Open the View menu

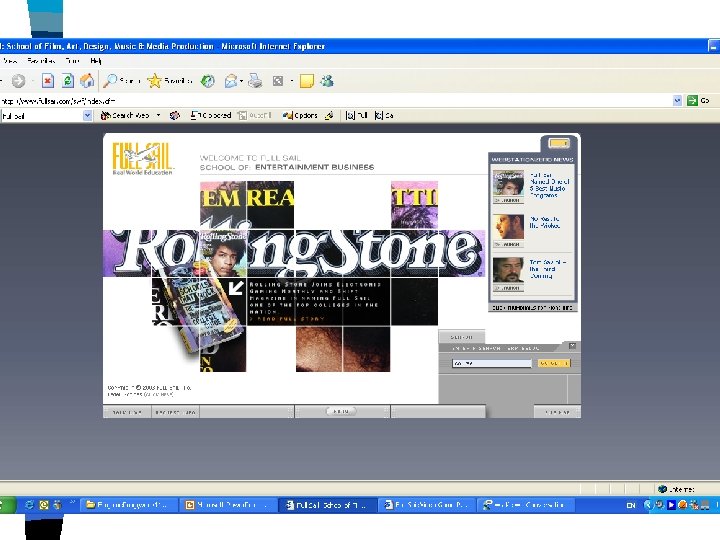pos(10,61)
